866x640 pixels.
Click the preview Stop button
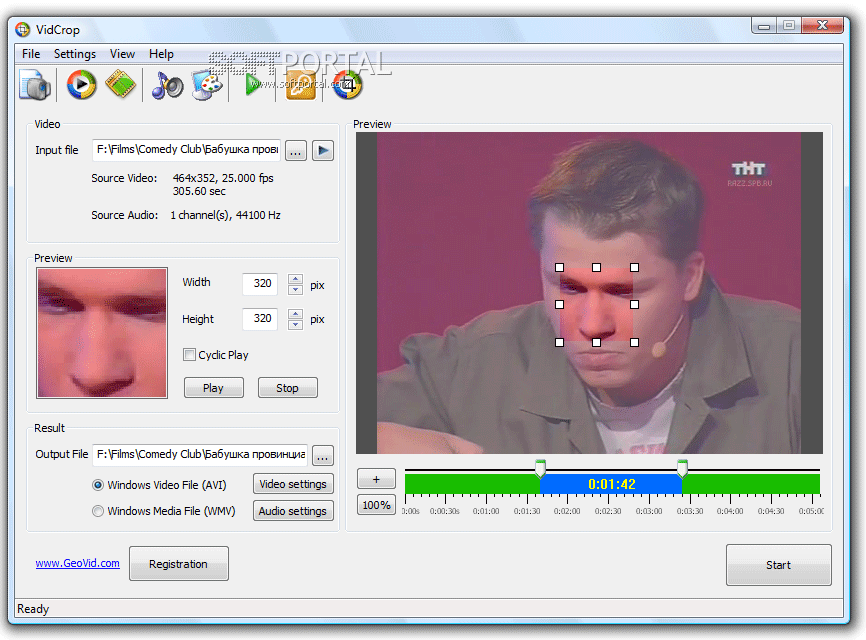coord(288,388)
